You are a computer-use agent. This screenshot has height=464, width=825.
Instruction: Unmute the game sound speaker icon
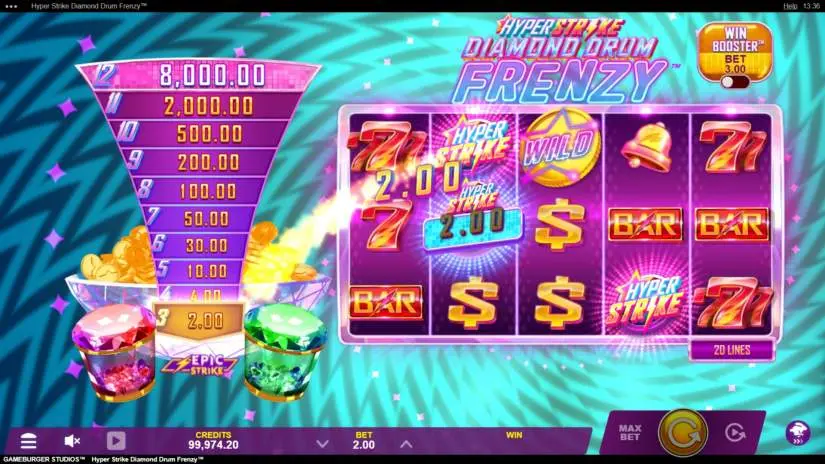[x=72, y=441]
